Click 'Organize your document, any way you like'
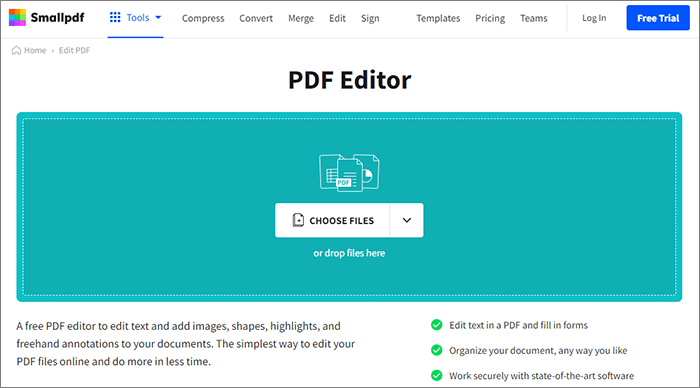The width and height of the screenshot is (700, 388). click(538, 350)
